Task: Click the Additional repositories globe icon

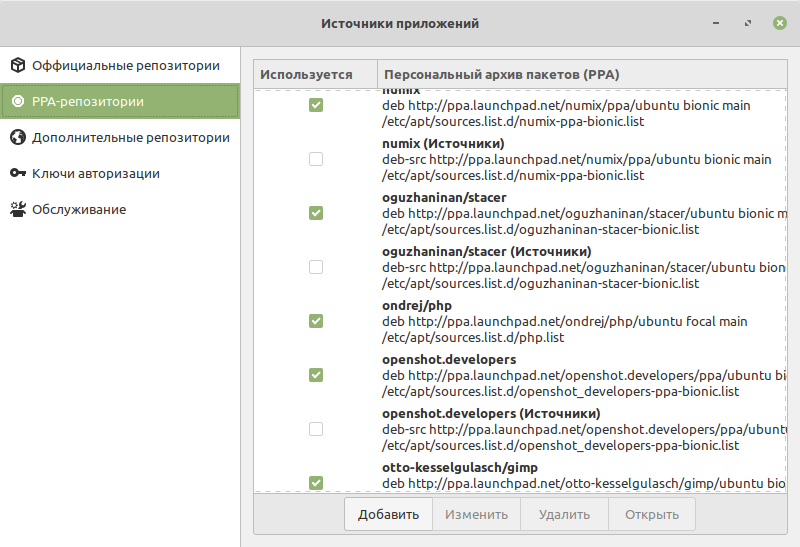Action: (18, 138)
